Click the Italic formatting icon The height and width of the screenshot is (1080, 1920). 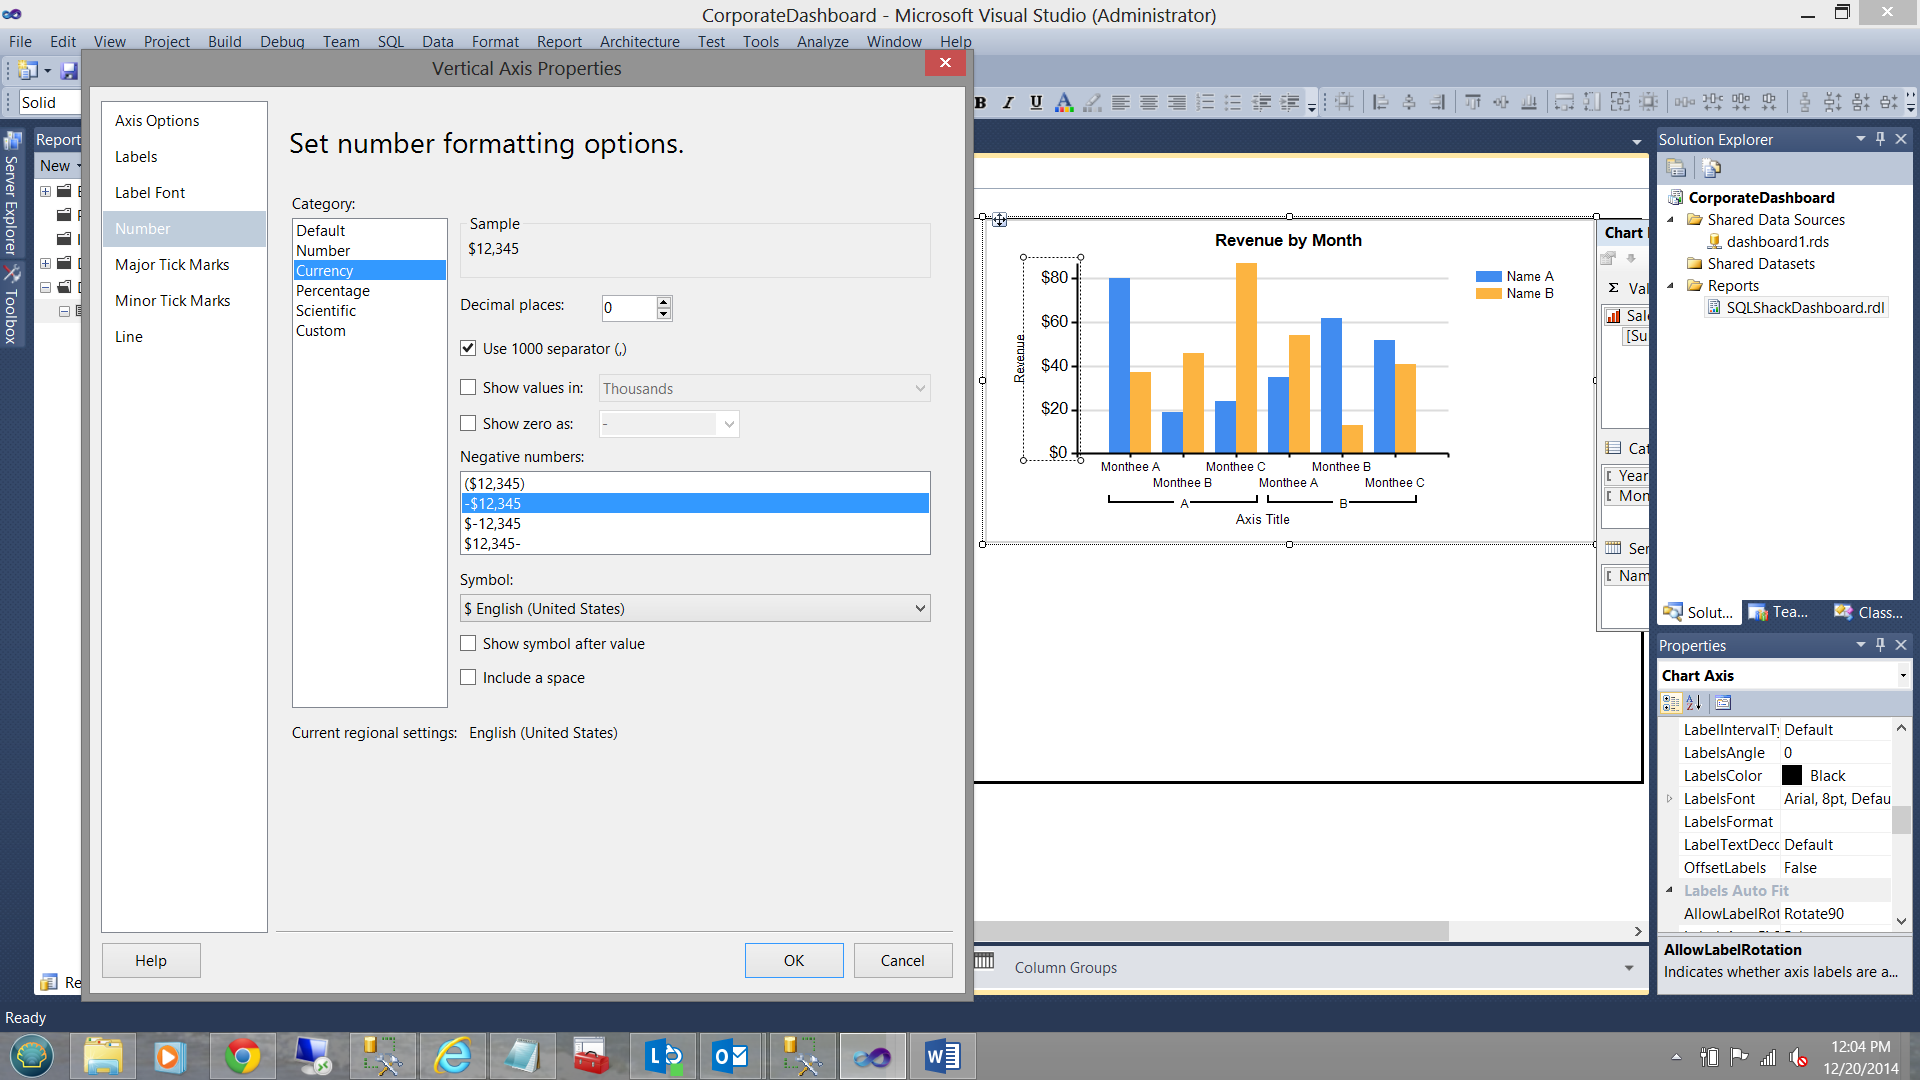(1008, 102)
